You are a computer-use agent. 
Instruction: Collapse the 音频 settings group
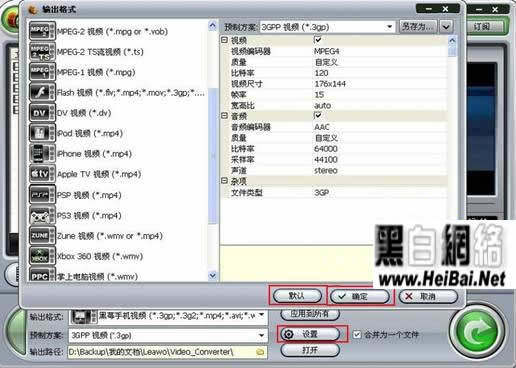[x=224, y=116]
